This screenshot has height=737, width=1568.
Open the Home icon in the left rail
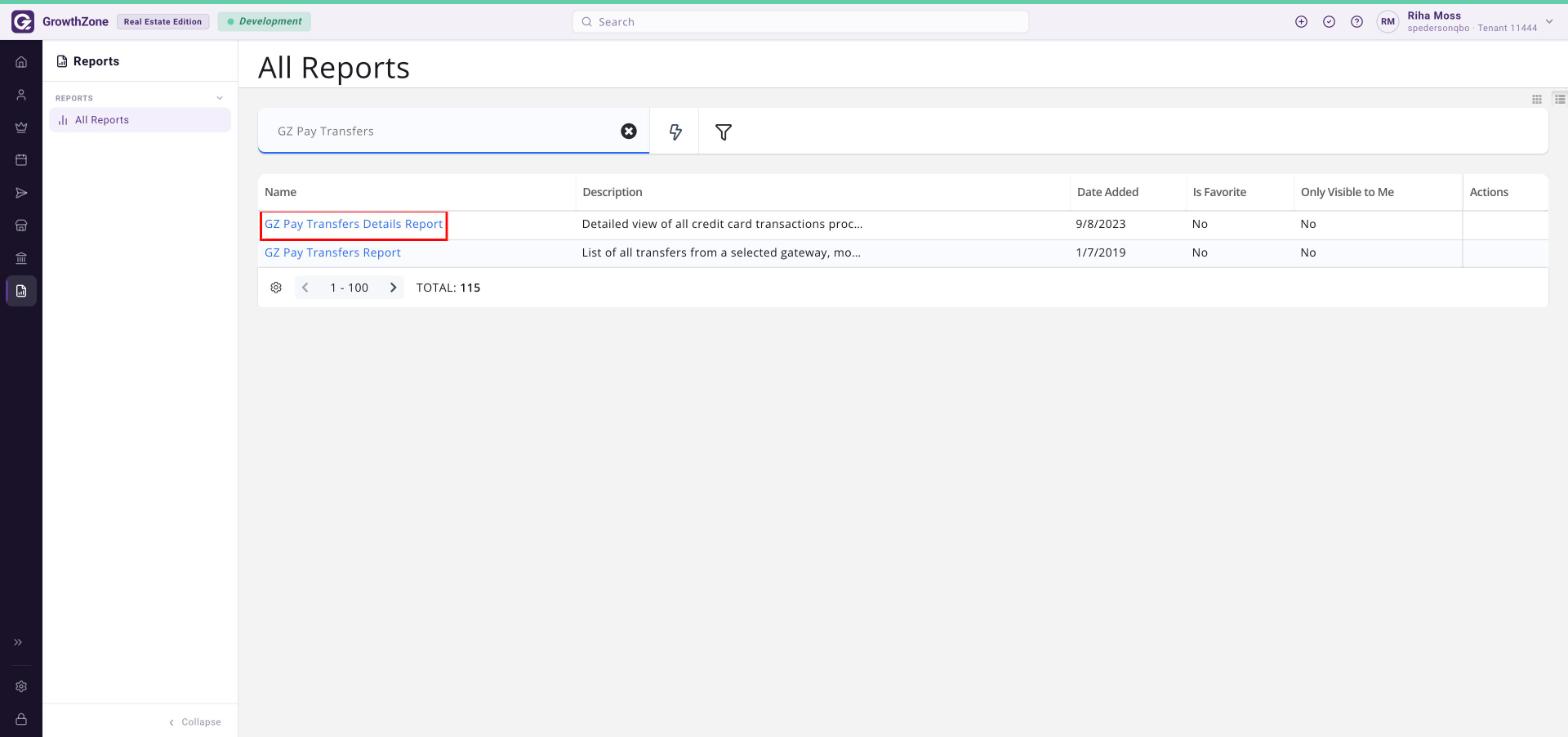point(21,62)
